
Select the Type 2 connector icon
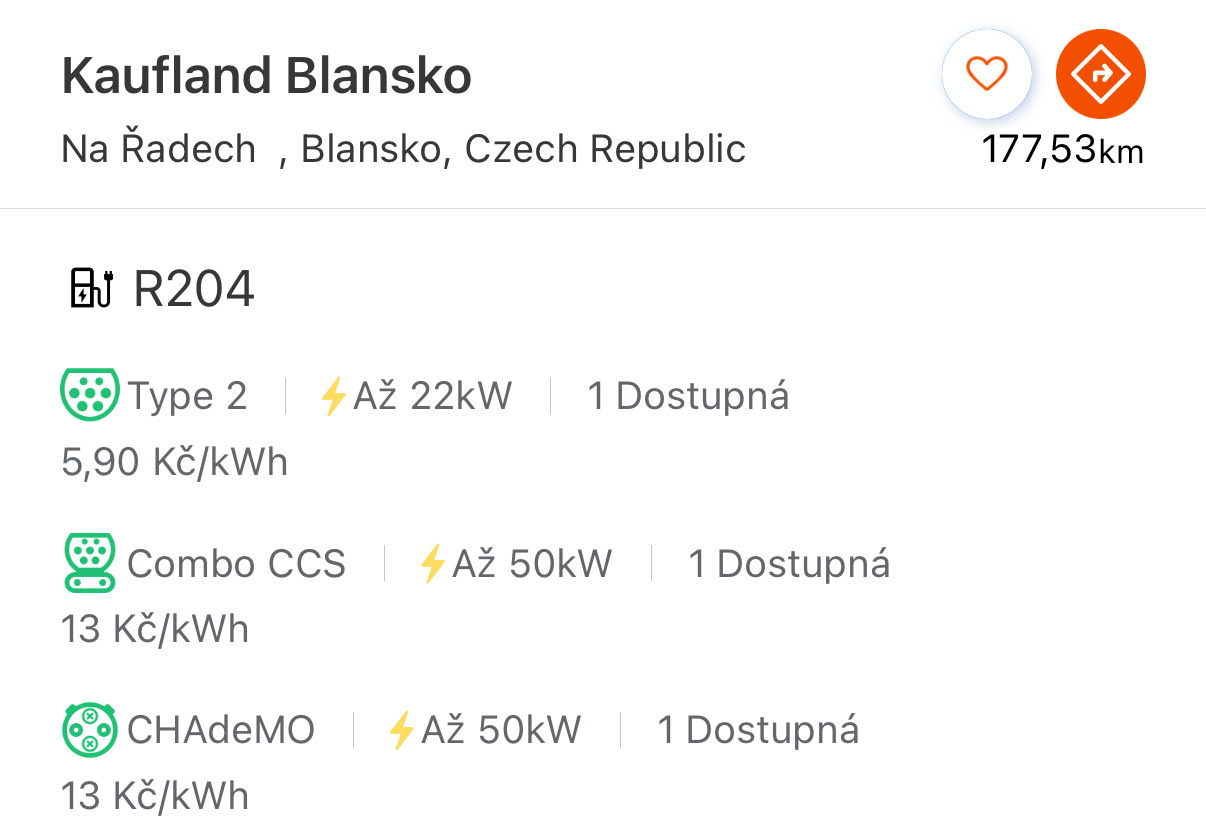[x=90, y=394]
